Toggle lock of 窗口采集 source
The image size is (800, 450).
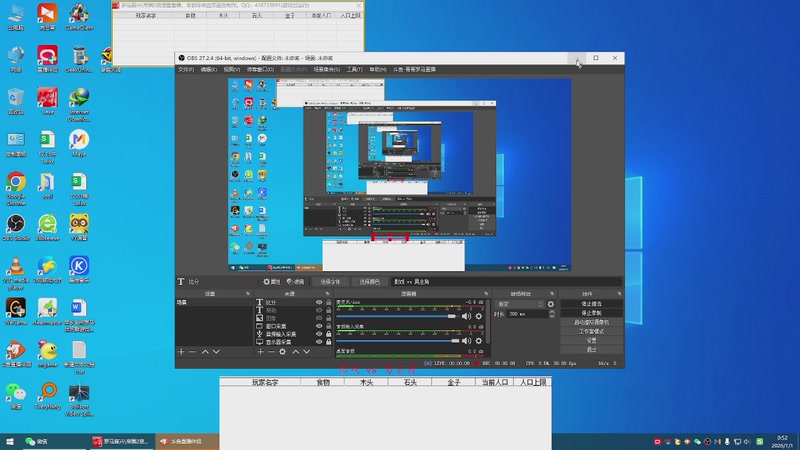(329, 326)
